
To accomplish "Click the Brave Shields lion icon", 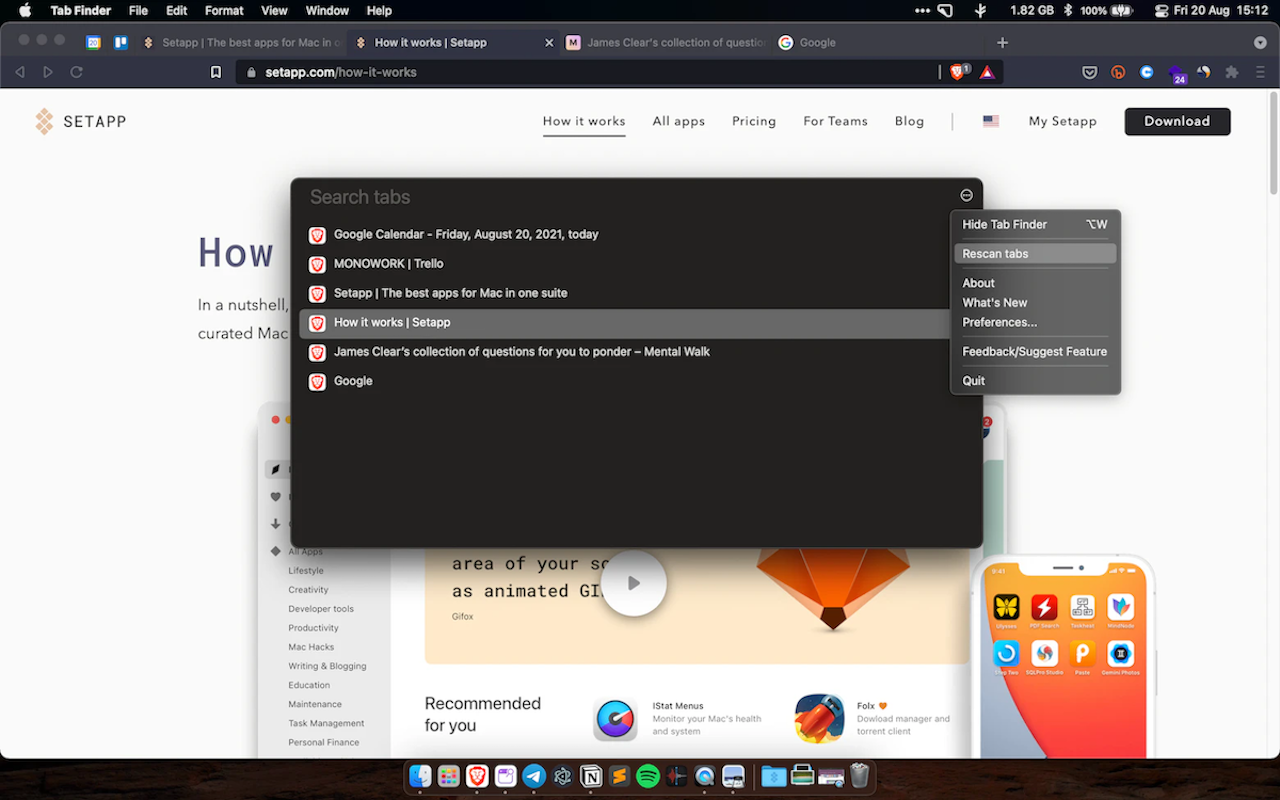I will 957,72.
